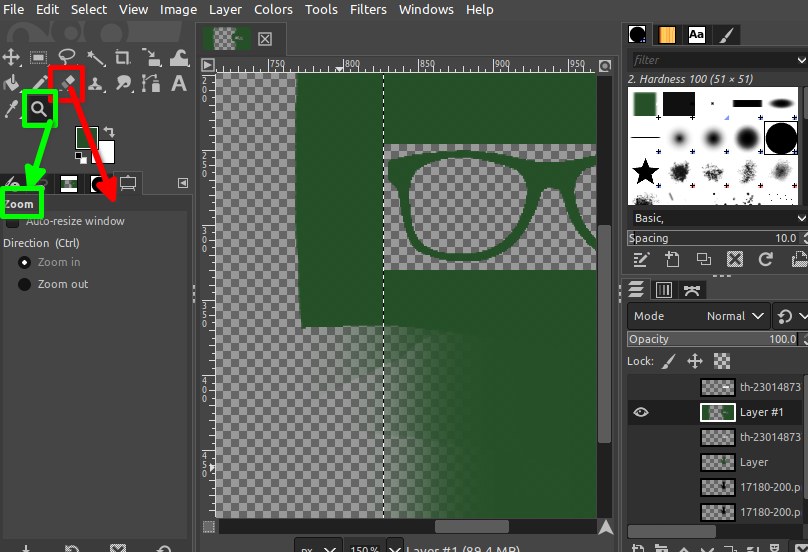Pick the Crop tool
The image size is (808, 552).
coord(124,57)
